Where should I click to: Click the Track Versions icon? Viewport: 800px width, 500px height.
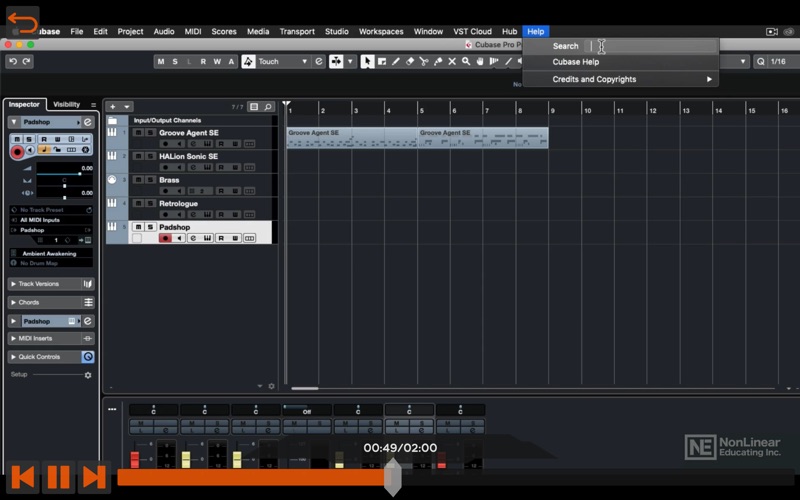click(88, 284)
